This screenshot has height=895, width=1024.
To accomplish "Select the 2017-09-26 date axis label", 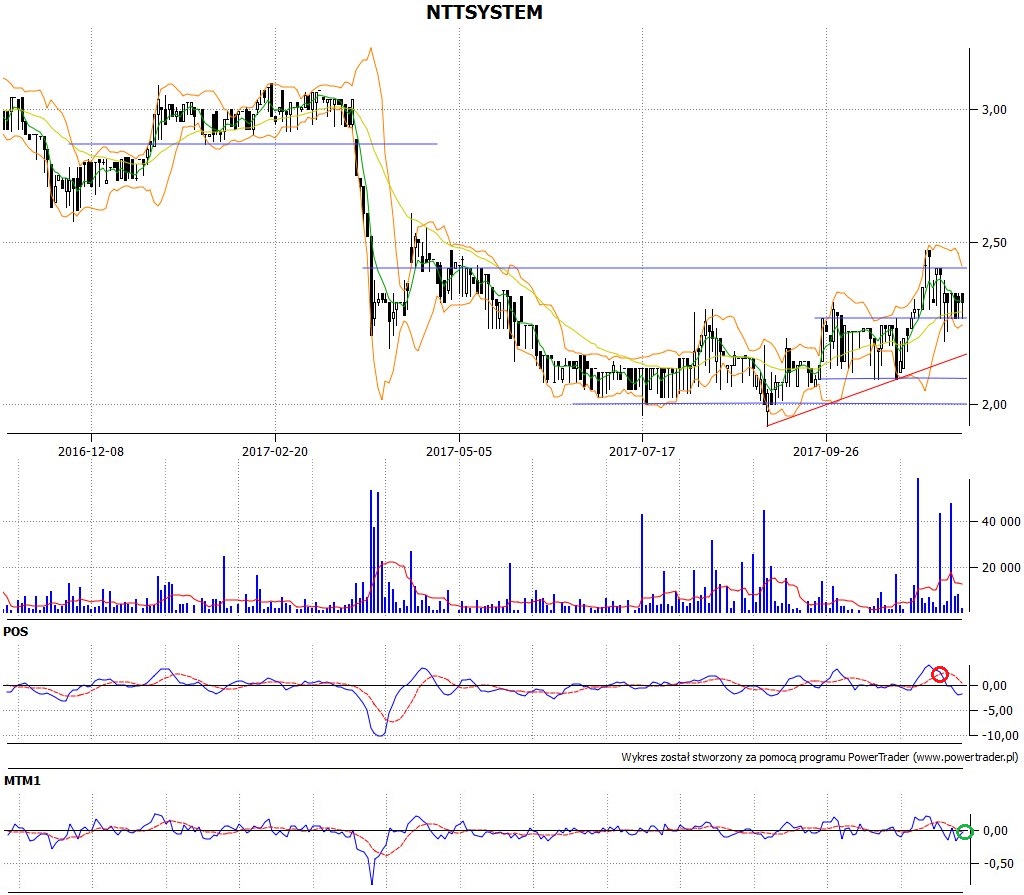I will (826, 451).
